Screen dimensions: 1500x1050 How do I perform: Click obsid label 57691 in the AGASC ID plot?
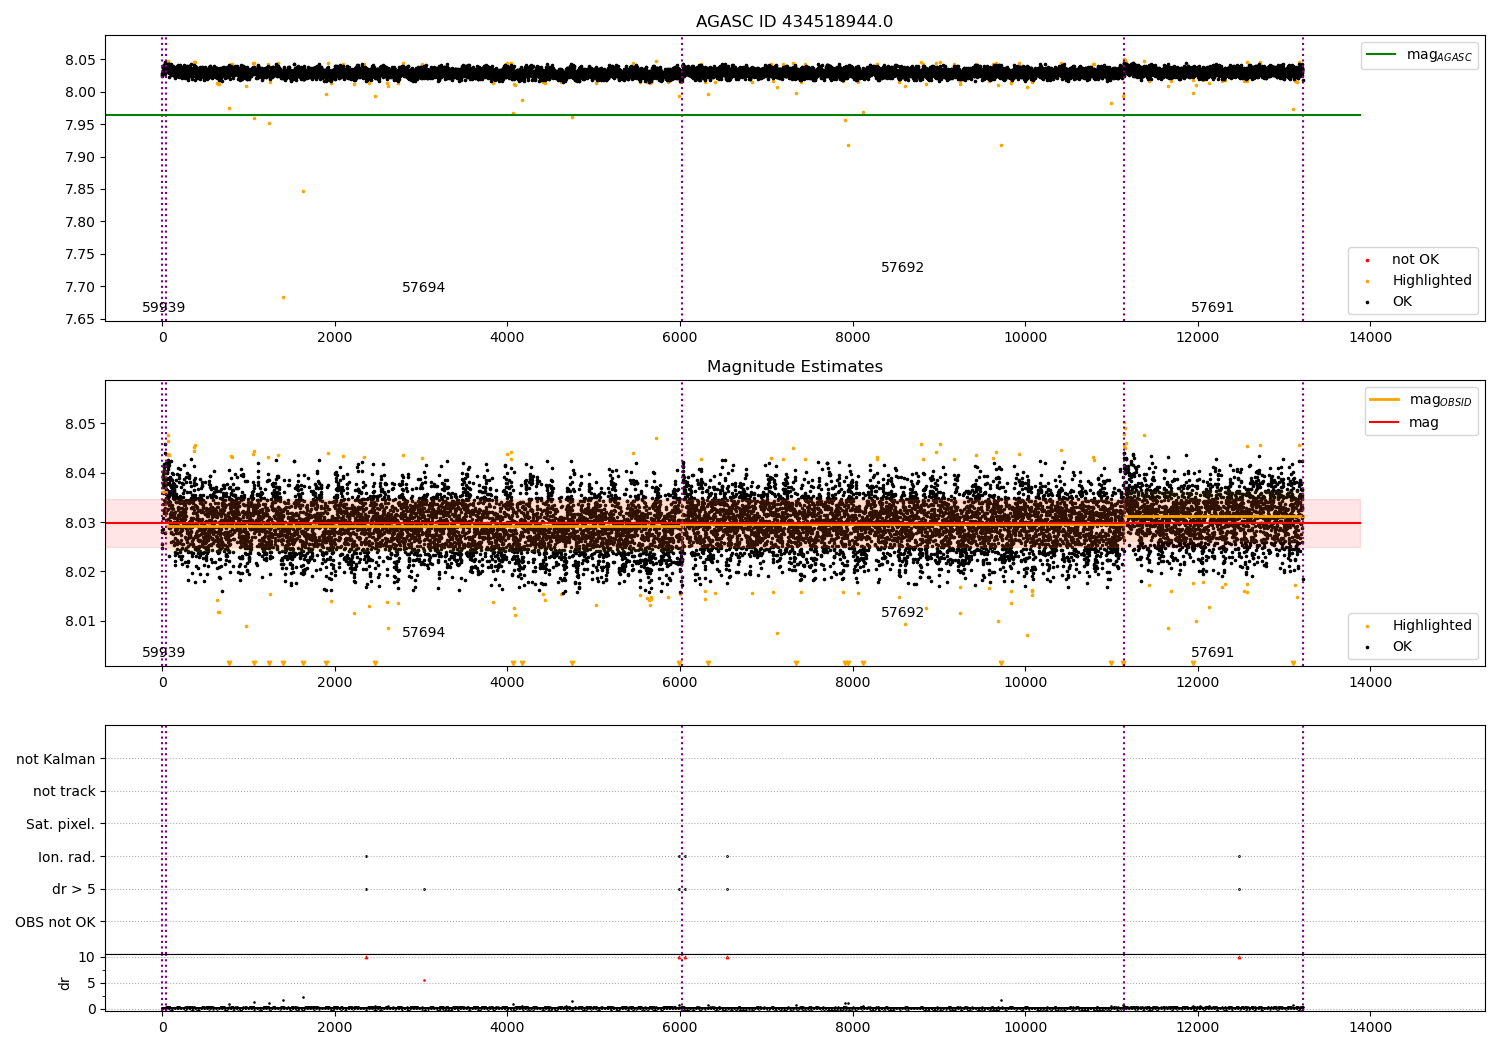1212,308
